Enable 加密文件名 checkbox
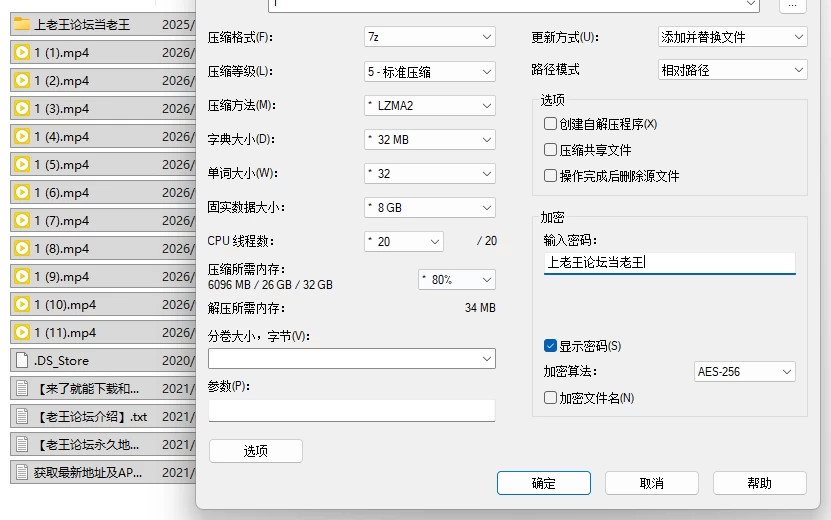 (x=550, y=398)
